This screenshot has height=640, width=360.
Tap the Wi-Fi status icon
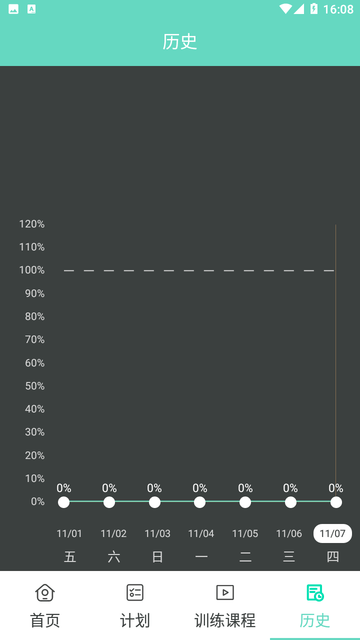tap(285, 9)
